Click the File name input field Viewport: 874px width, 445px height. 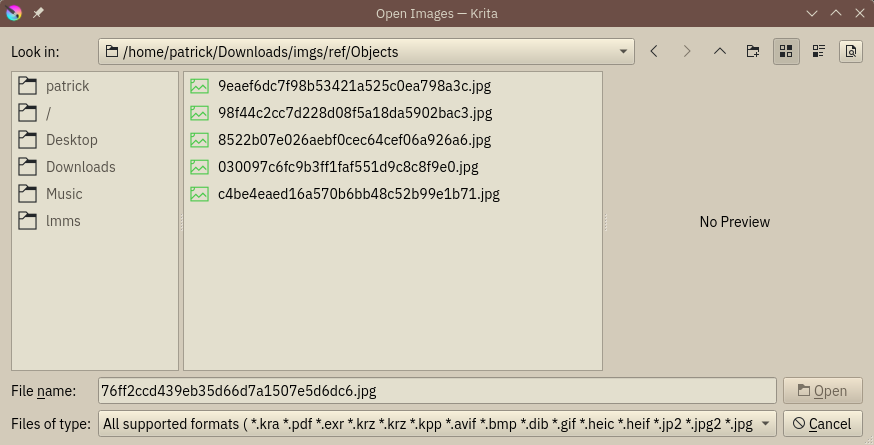pyautogui.click(x=437, y=391)
